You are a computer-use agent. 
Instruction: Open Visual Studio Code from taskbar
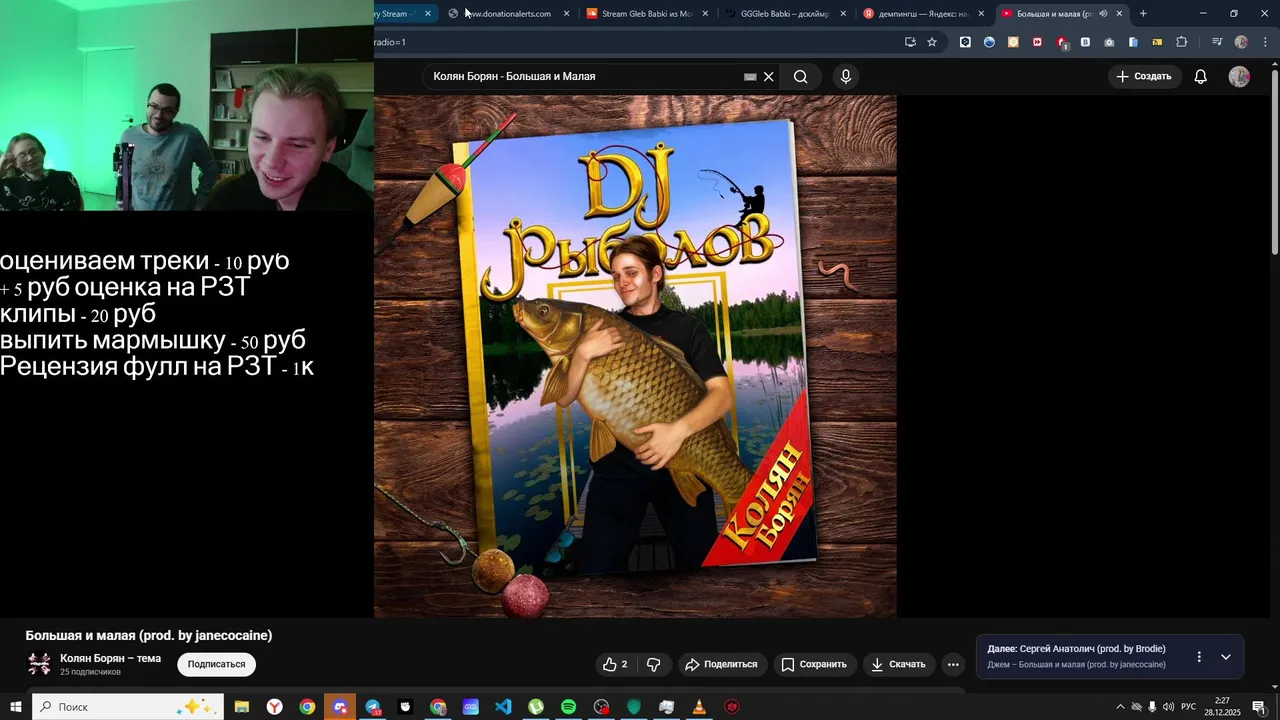point(503,707)
